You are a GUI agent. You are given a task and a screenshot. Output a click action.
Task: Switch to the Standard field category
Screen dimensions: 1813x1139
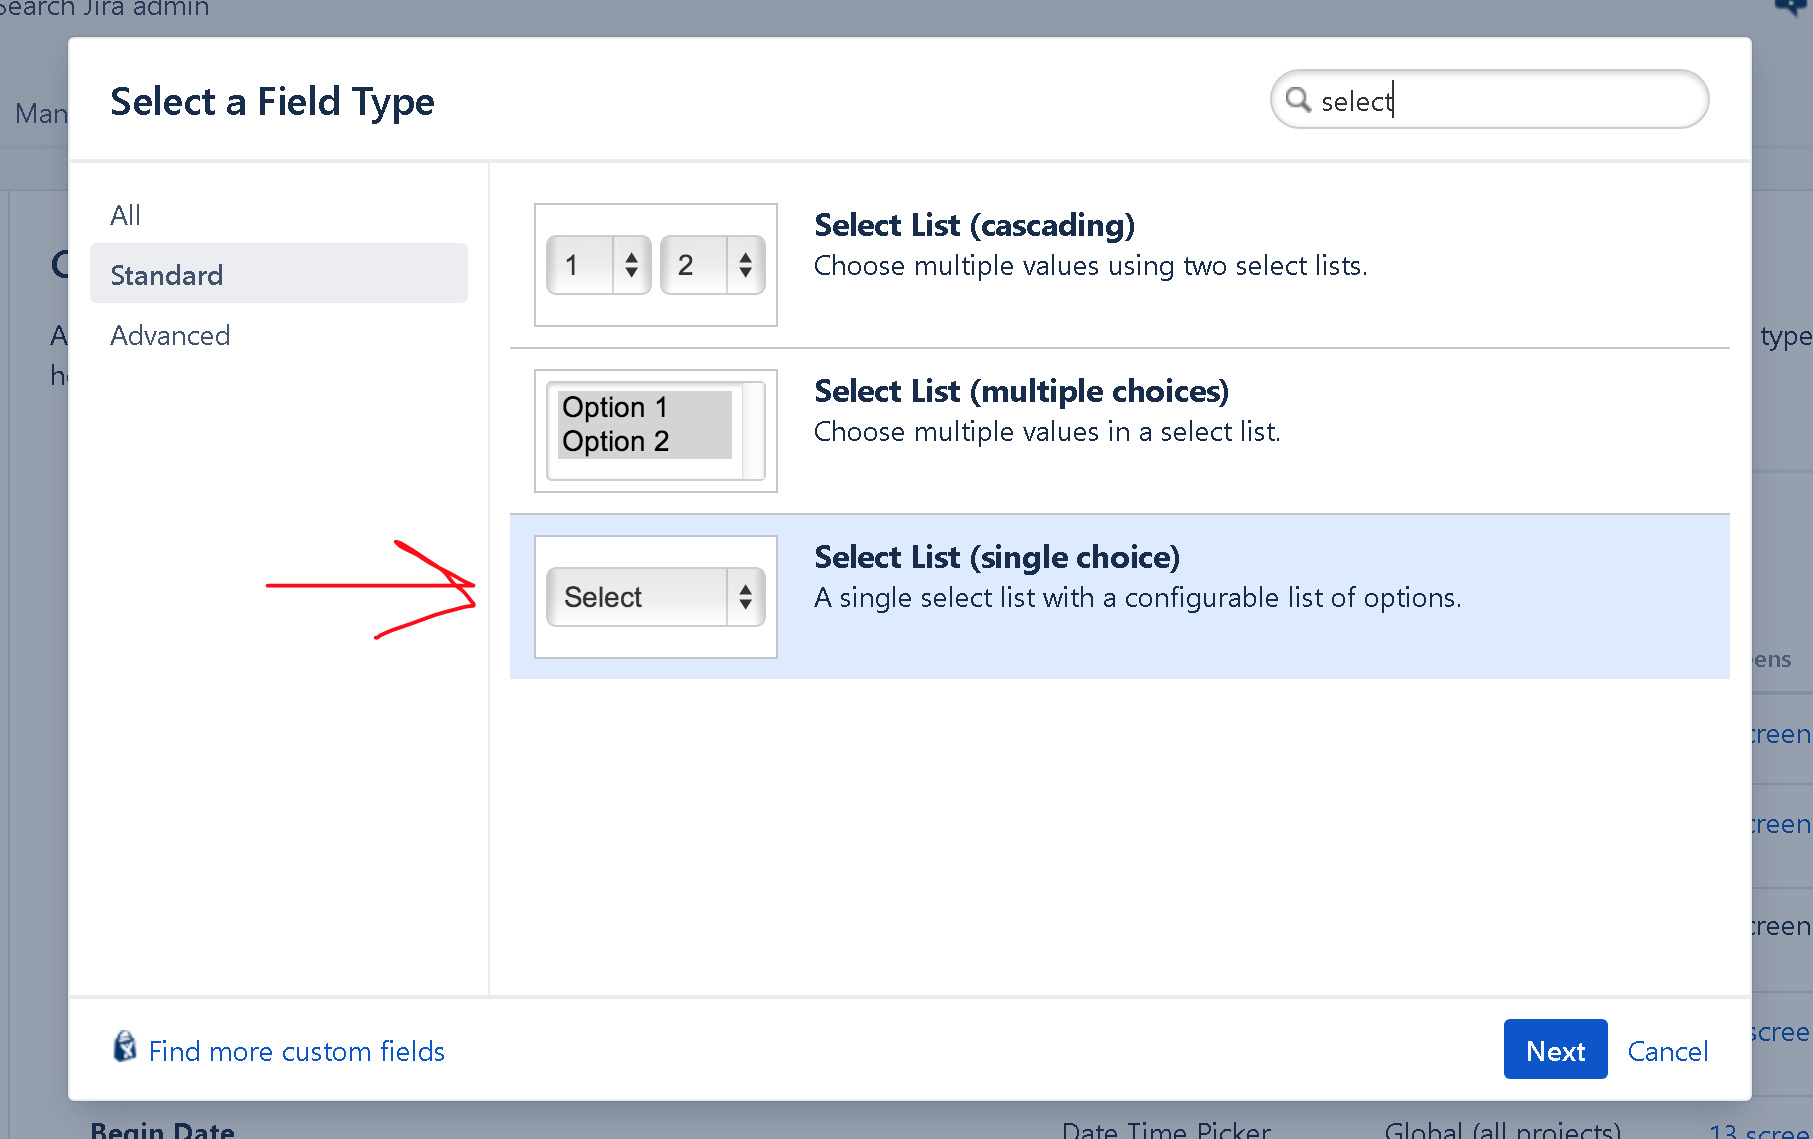(279, 274)
